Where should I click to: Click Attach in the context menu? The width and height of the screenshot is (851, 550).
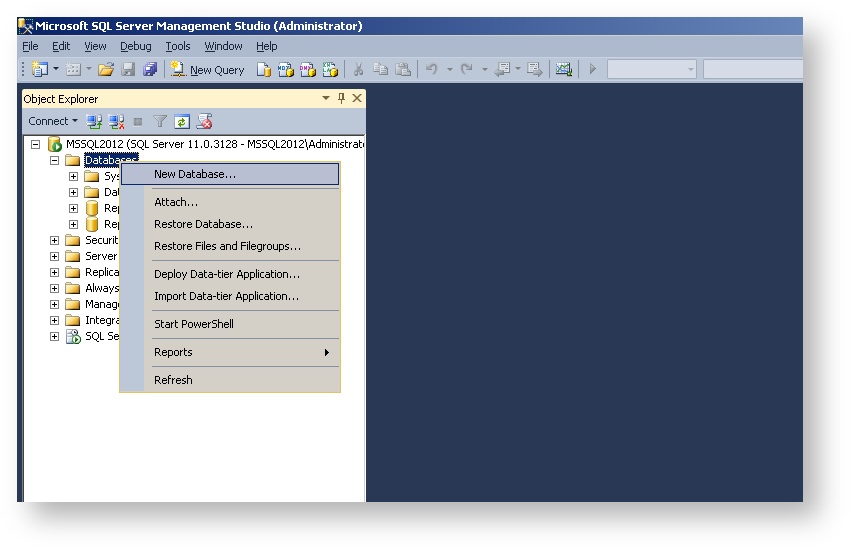(176, 202)
